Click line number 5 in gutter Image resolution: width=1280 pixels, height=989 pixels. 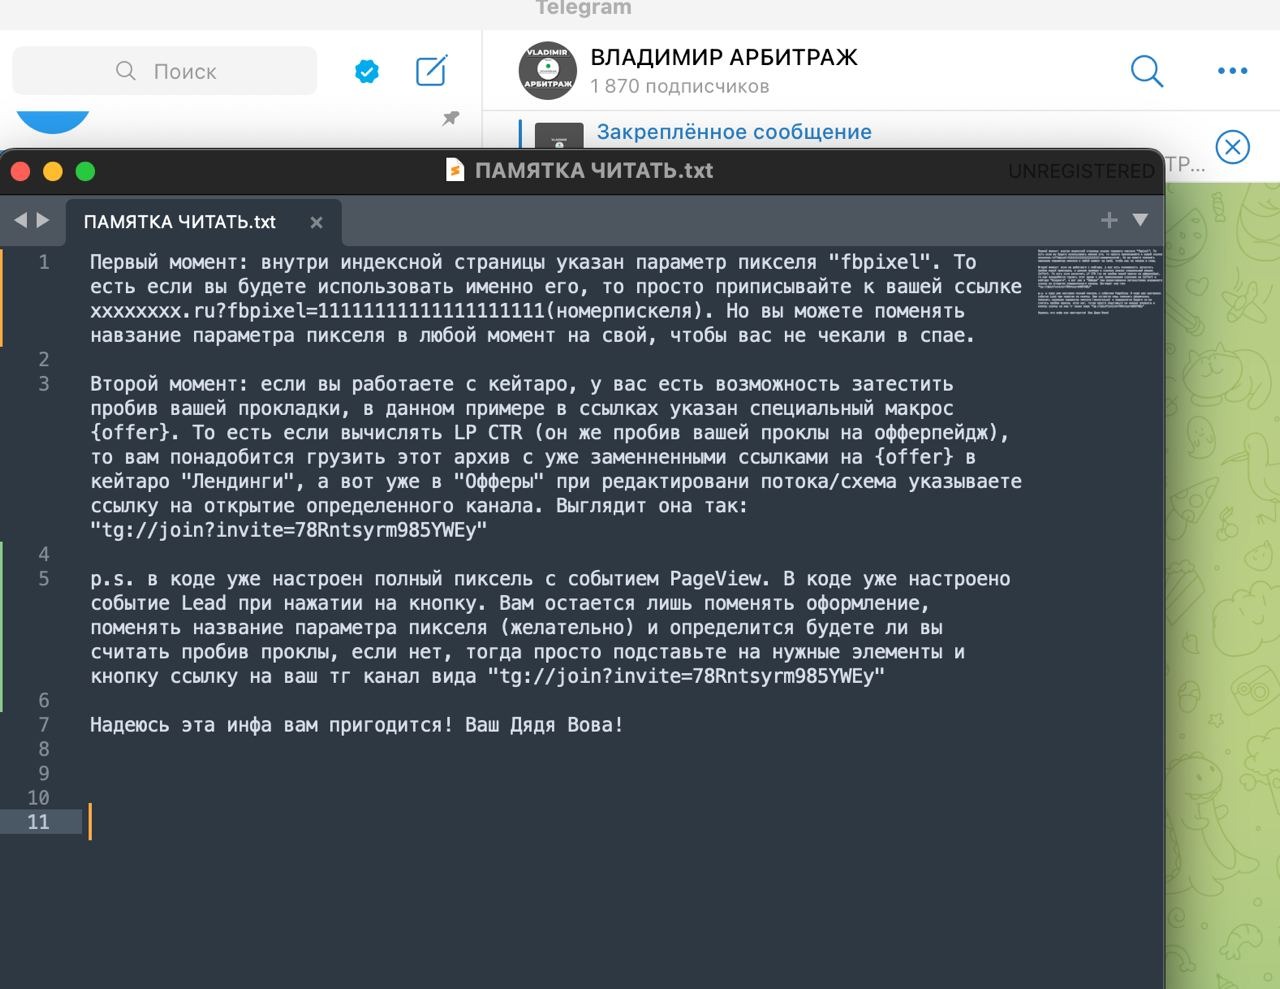click(x=43, y=579)
